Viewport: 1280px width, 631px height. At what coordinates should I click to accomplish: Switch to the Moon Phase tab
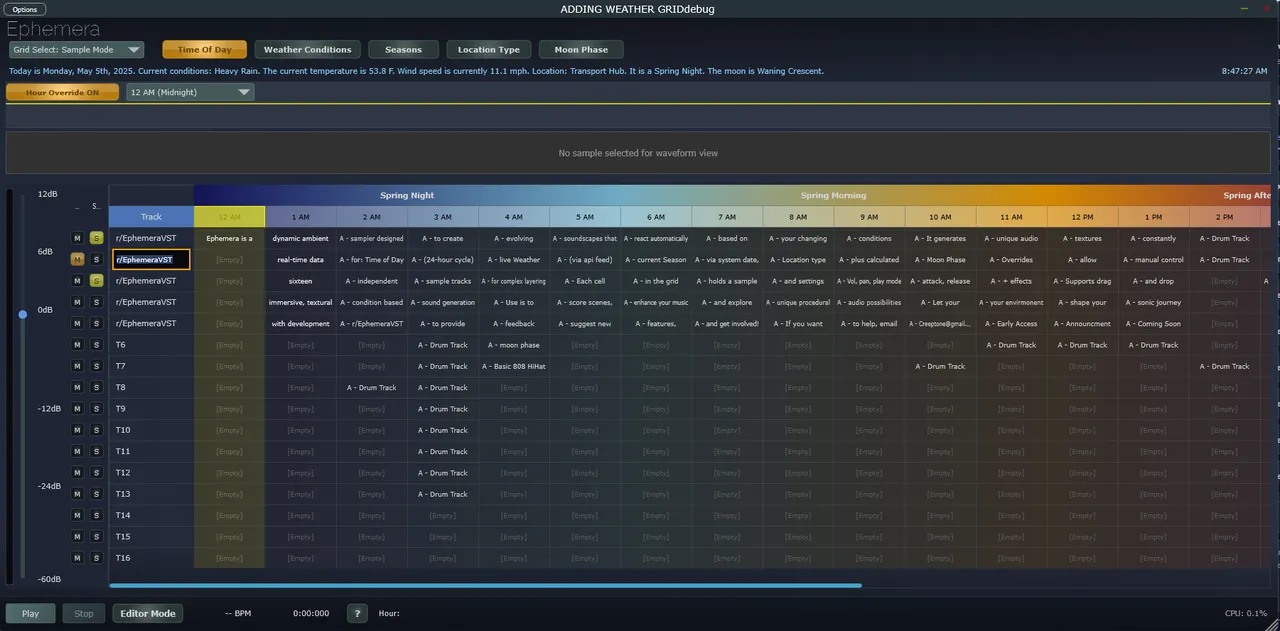point(581,50)
